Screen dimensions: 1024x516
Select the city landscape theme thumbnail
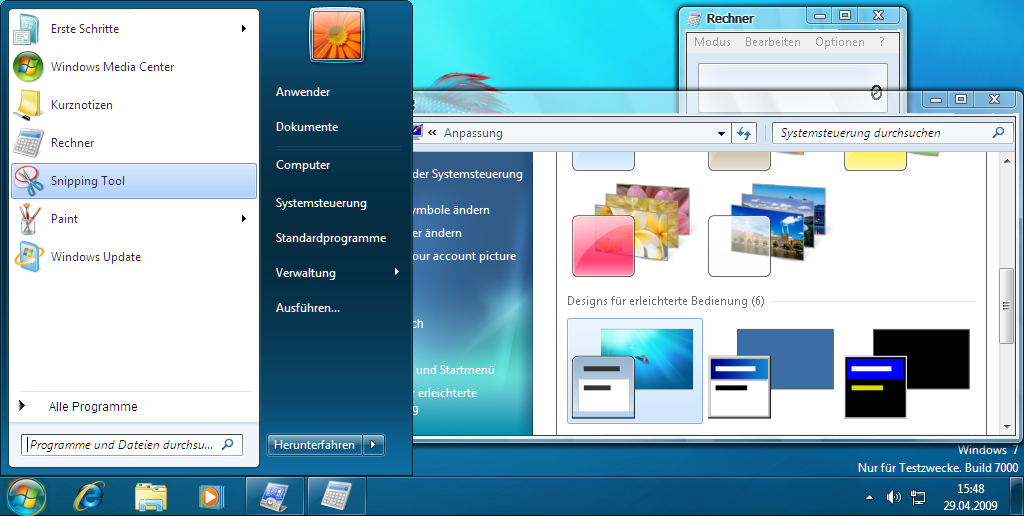click(767, 229)
